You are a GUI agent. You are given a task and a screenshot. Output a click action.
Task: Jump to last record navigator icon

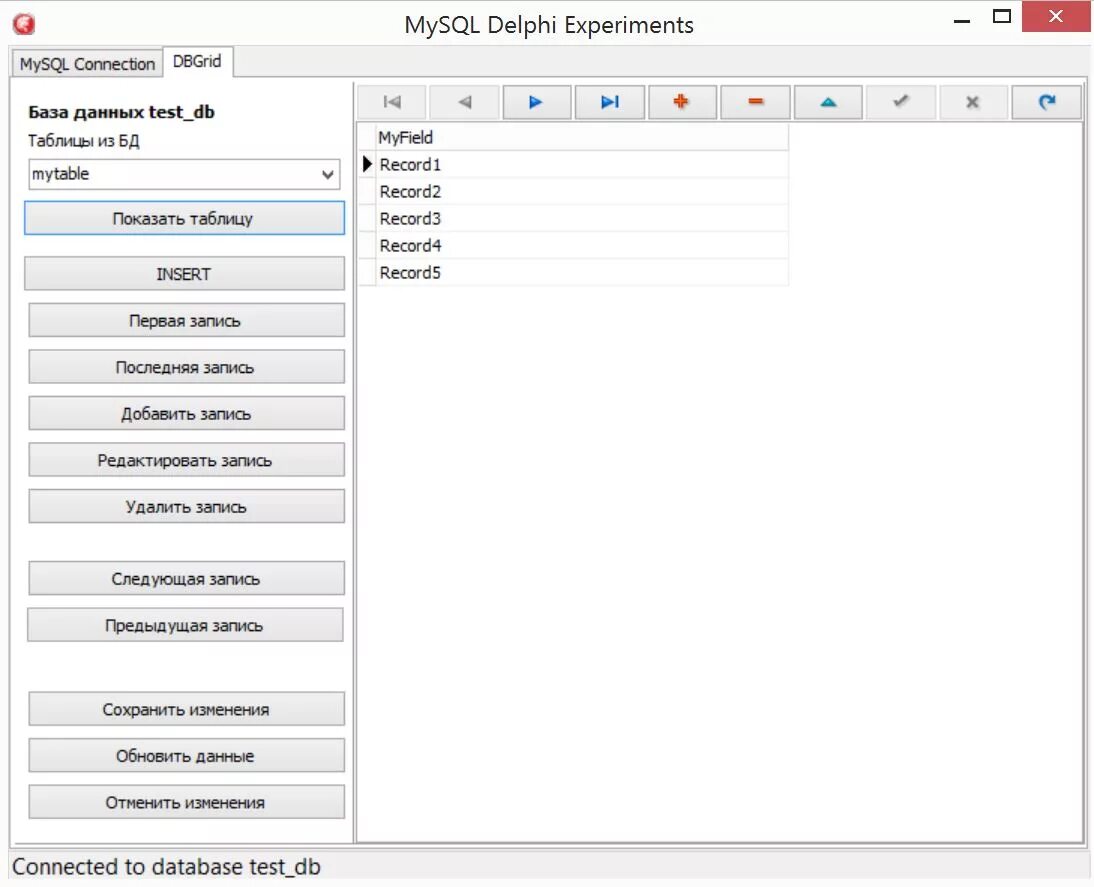pyautogui.click(x=610, y=103)
